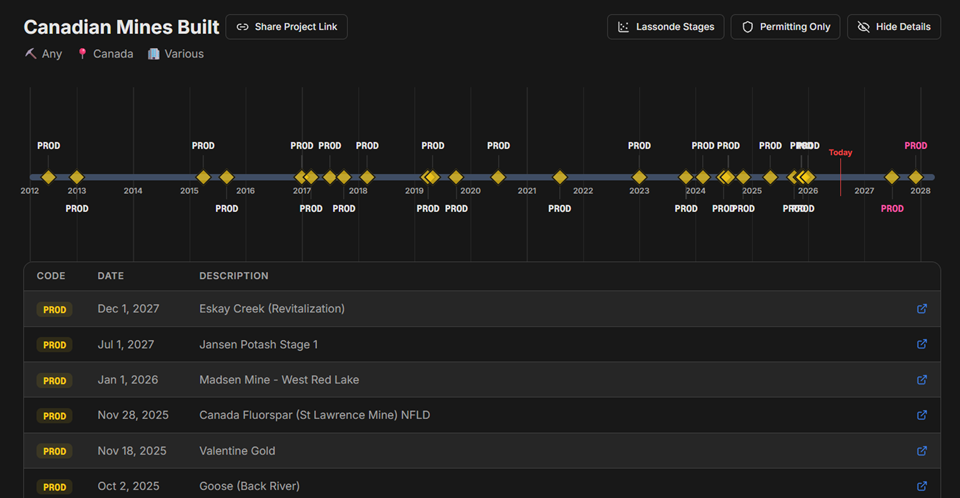Select the diamond marker near 2022

point(560,177)
